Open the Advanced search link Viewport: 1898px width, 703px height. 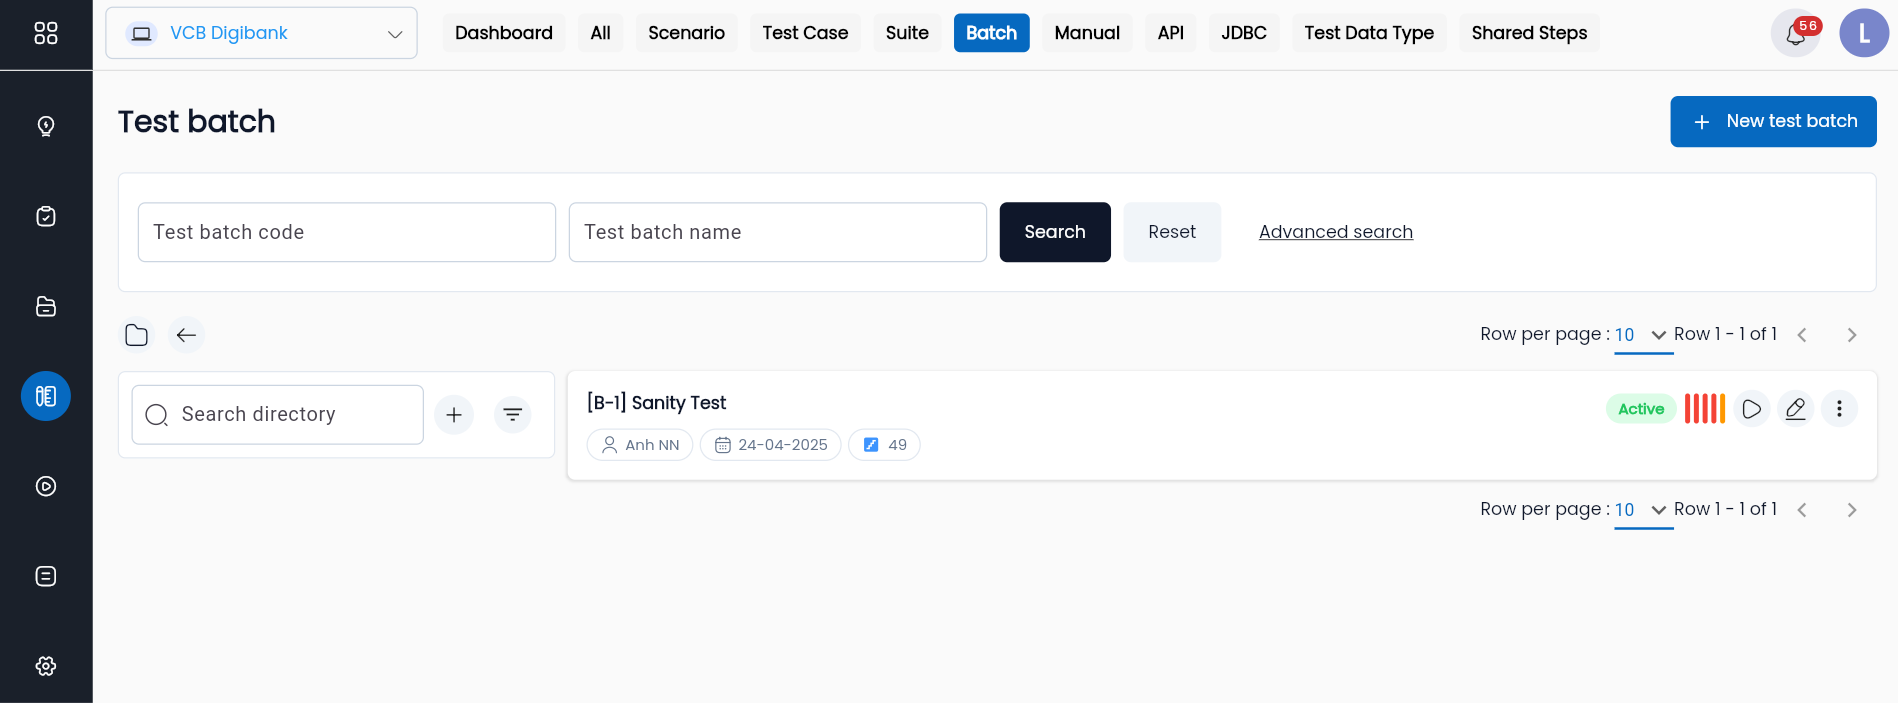(1336, 232)
